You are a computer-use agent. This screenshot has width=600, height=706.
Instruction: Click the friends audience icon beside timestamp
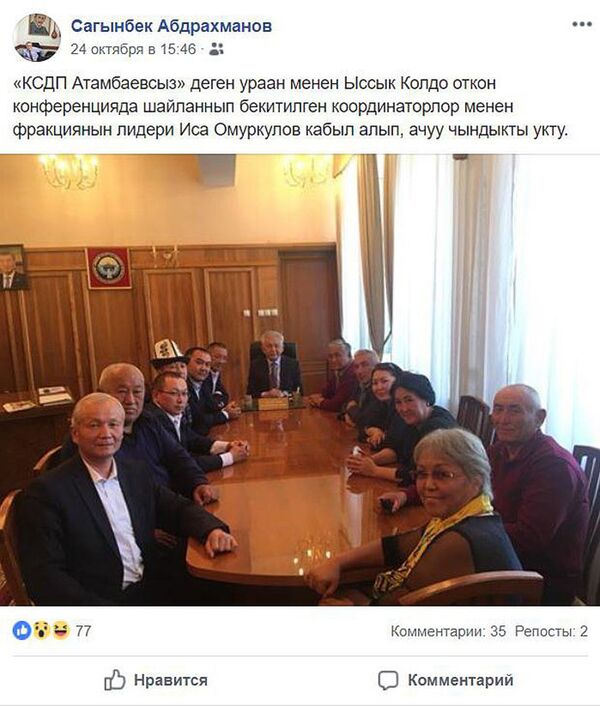pos(217,49)
